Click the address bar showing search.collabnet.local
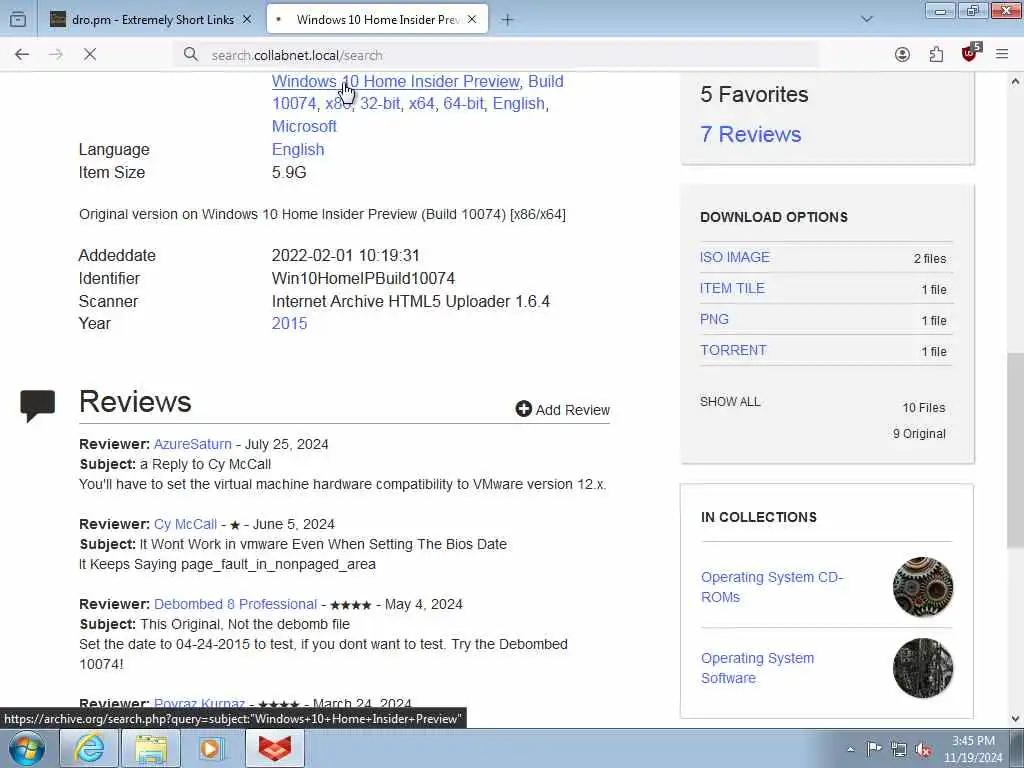Image resolution: width=1024 pixels, height=768 pixels. coord(496,55)
